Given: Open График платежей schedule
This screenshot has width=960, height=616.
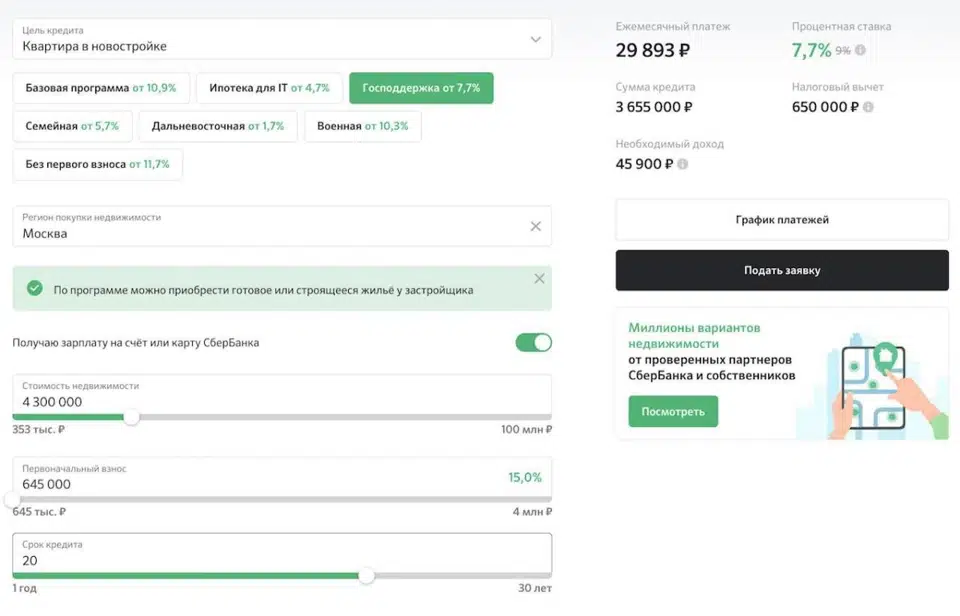Looking at the screenshot, I should click(781, 220).
